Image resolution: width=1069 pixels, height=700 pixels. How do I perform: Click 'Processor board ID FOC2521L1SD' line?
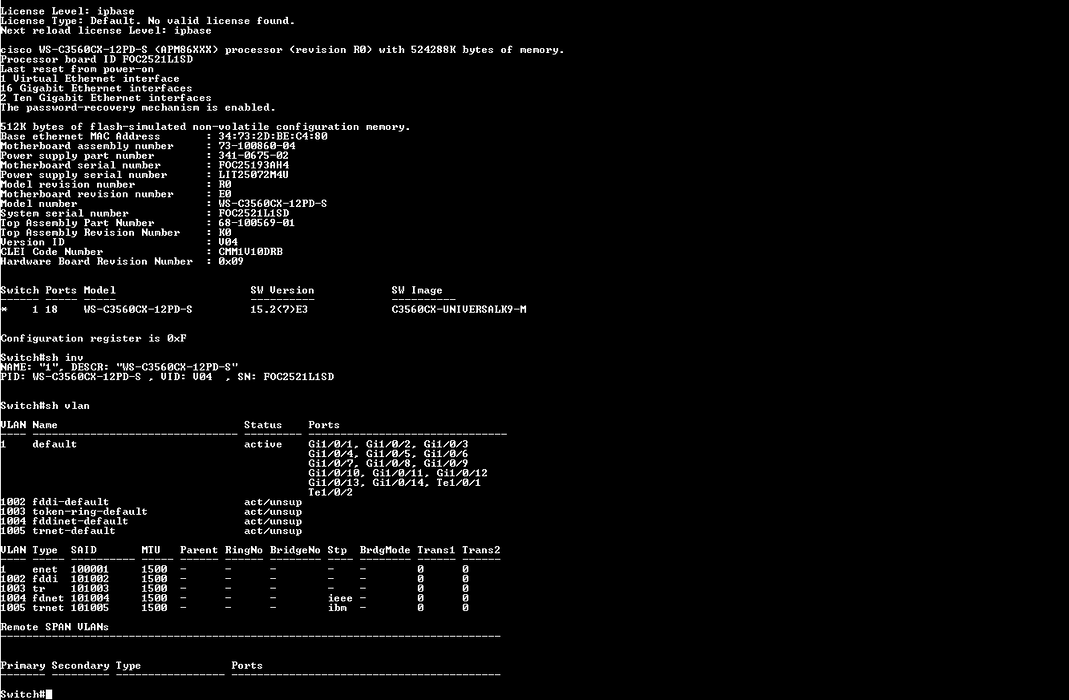(x=96, y=59)
